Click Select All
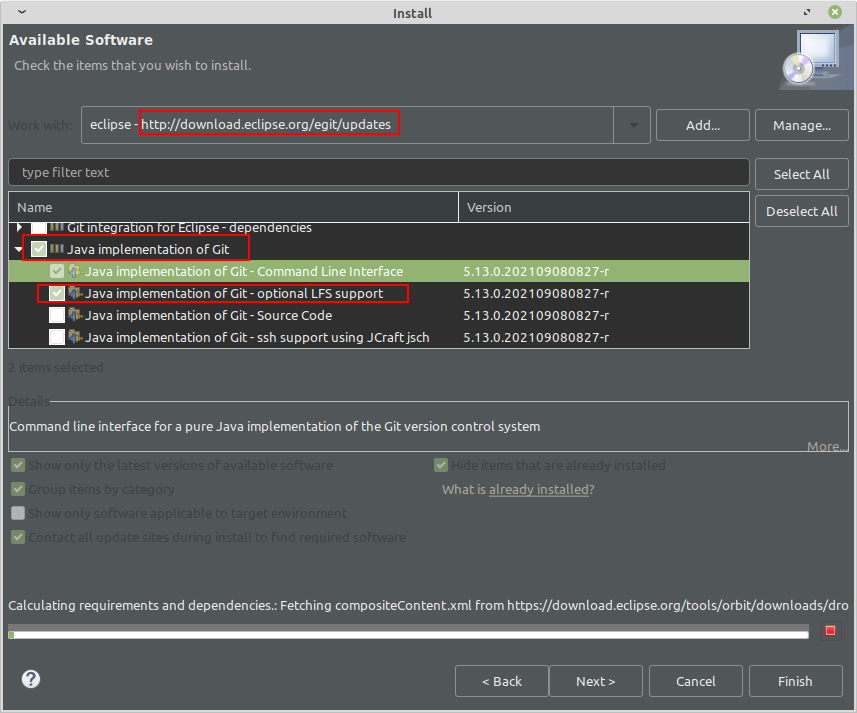 (801, 174)
